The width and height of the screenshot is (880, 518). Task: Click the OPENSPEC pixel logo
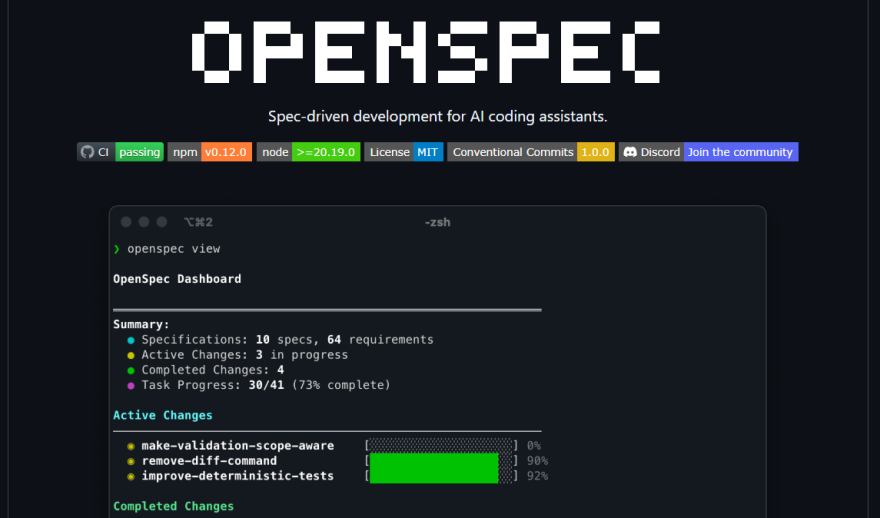tap(426, 52)
